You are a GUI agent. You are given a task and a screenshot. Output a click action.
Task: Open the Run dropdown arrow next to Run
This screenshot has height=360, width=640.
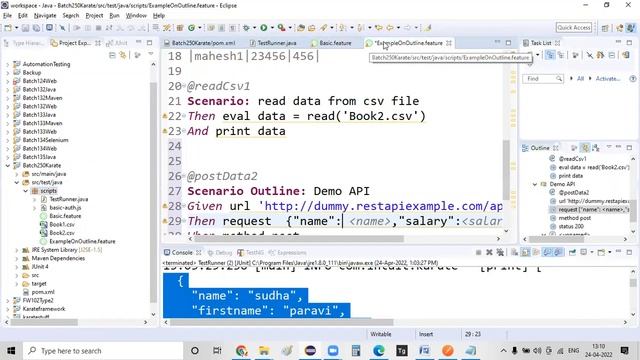pos(272,28)
